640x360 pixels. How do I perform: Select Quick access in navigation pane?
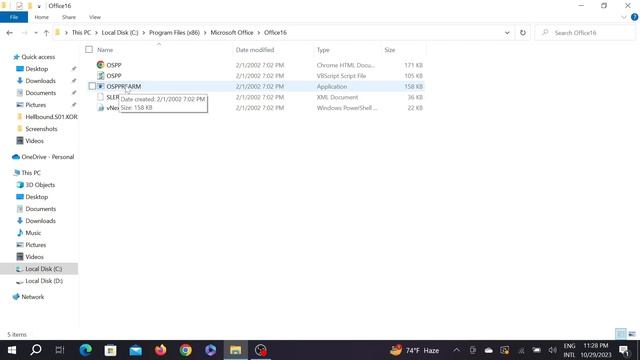(38, 57)
